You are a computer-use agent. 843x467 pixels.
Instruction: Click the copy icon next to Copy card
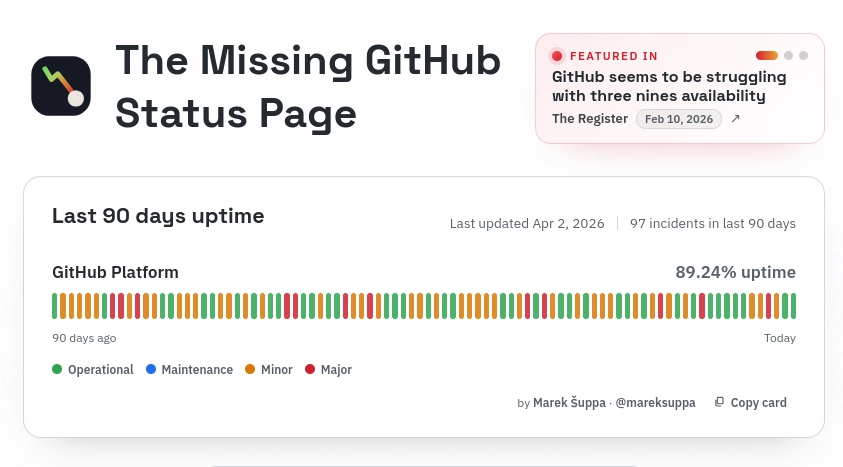click(719, 403)
